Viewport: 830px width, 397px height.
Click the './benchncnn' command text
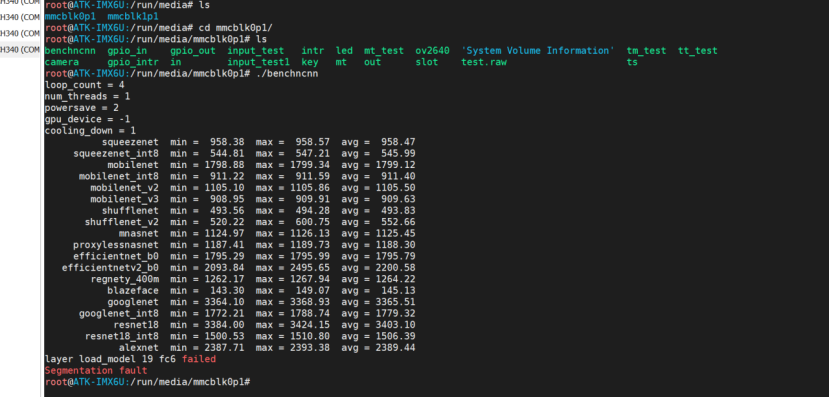pyautogui.click(x=287, y=74)
